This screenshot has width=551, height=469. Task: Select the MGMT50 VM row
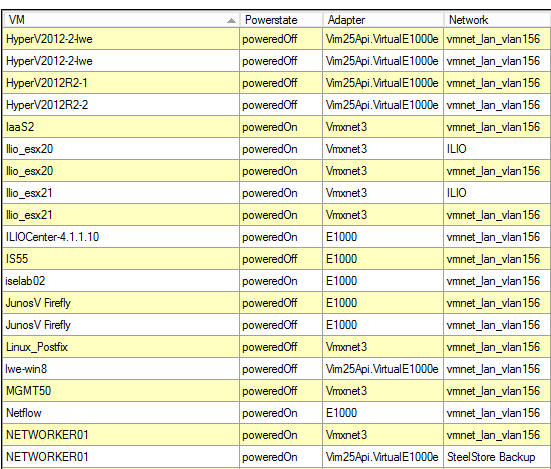coord(277,391)
